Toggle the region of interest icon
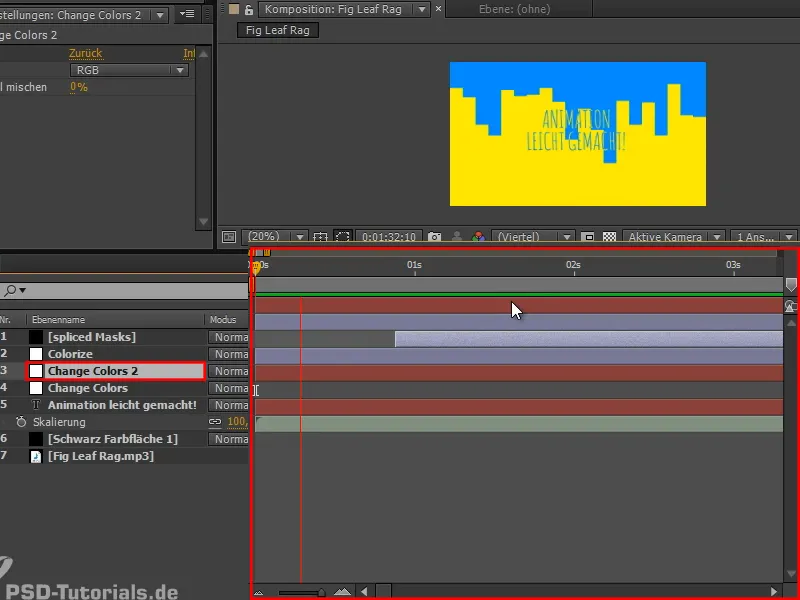 tap(342, 237)
